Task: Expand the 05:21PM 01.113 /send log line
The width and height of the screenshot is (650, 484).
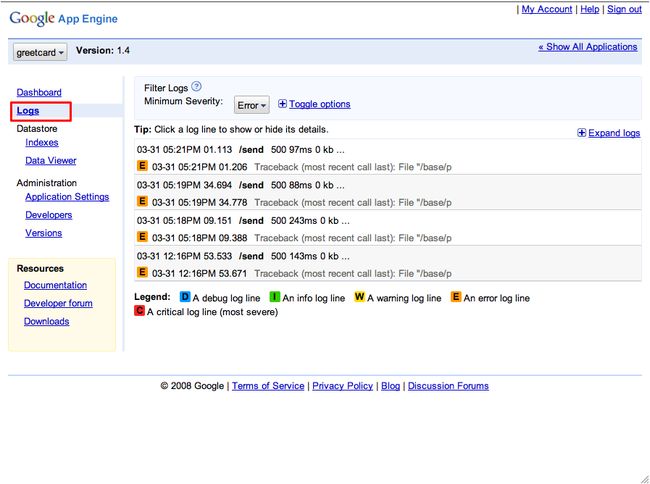Action: [388, 150]
